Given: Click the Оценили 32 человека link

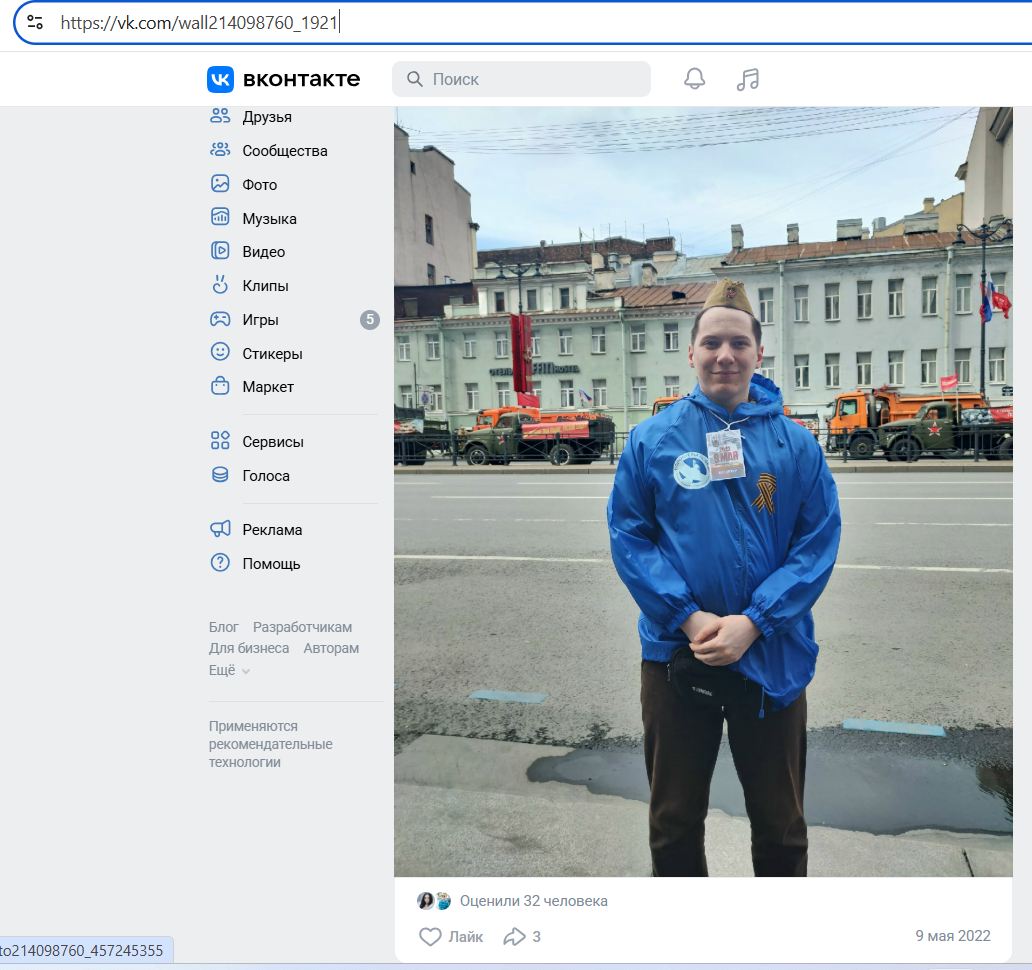Looking at the screenshot, I should coord(533,901).
